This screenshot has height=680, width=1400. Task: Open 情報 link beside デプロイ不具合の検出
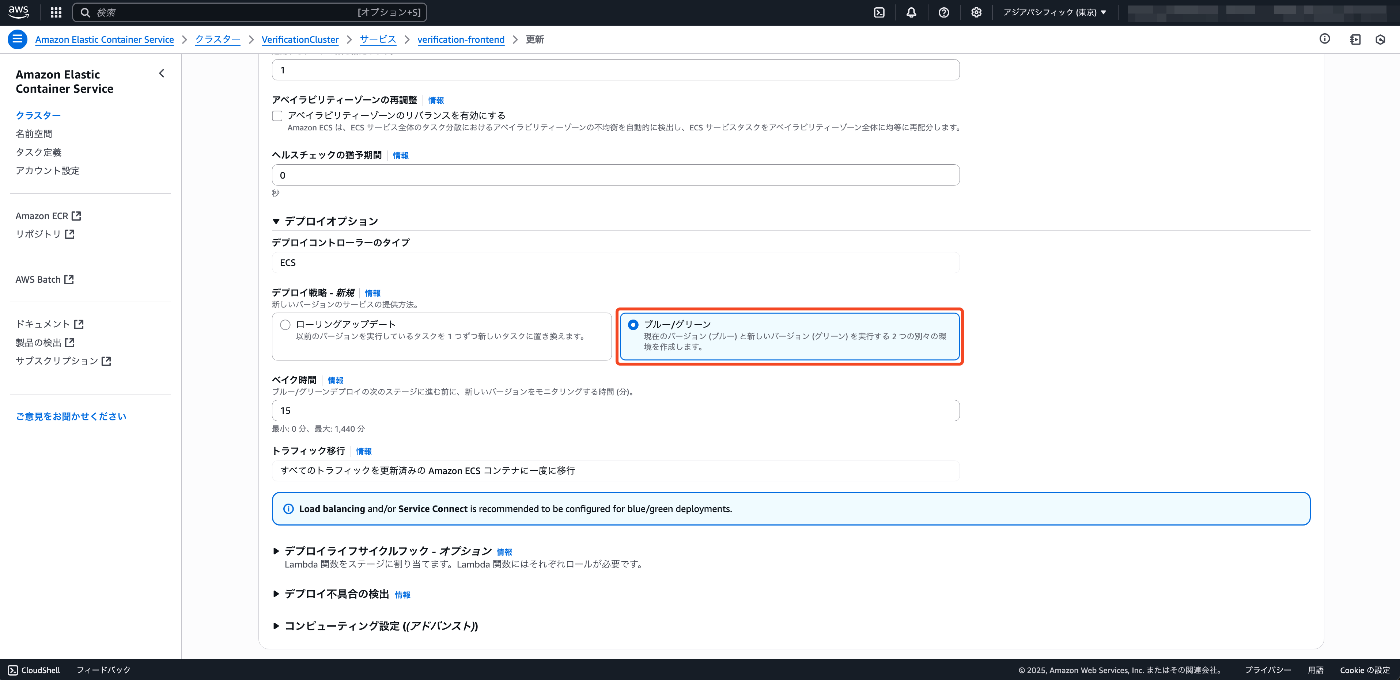click(402, 595)
